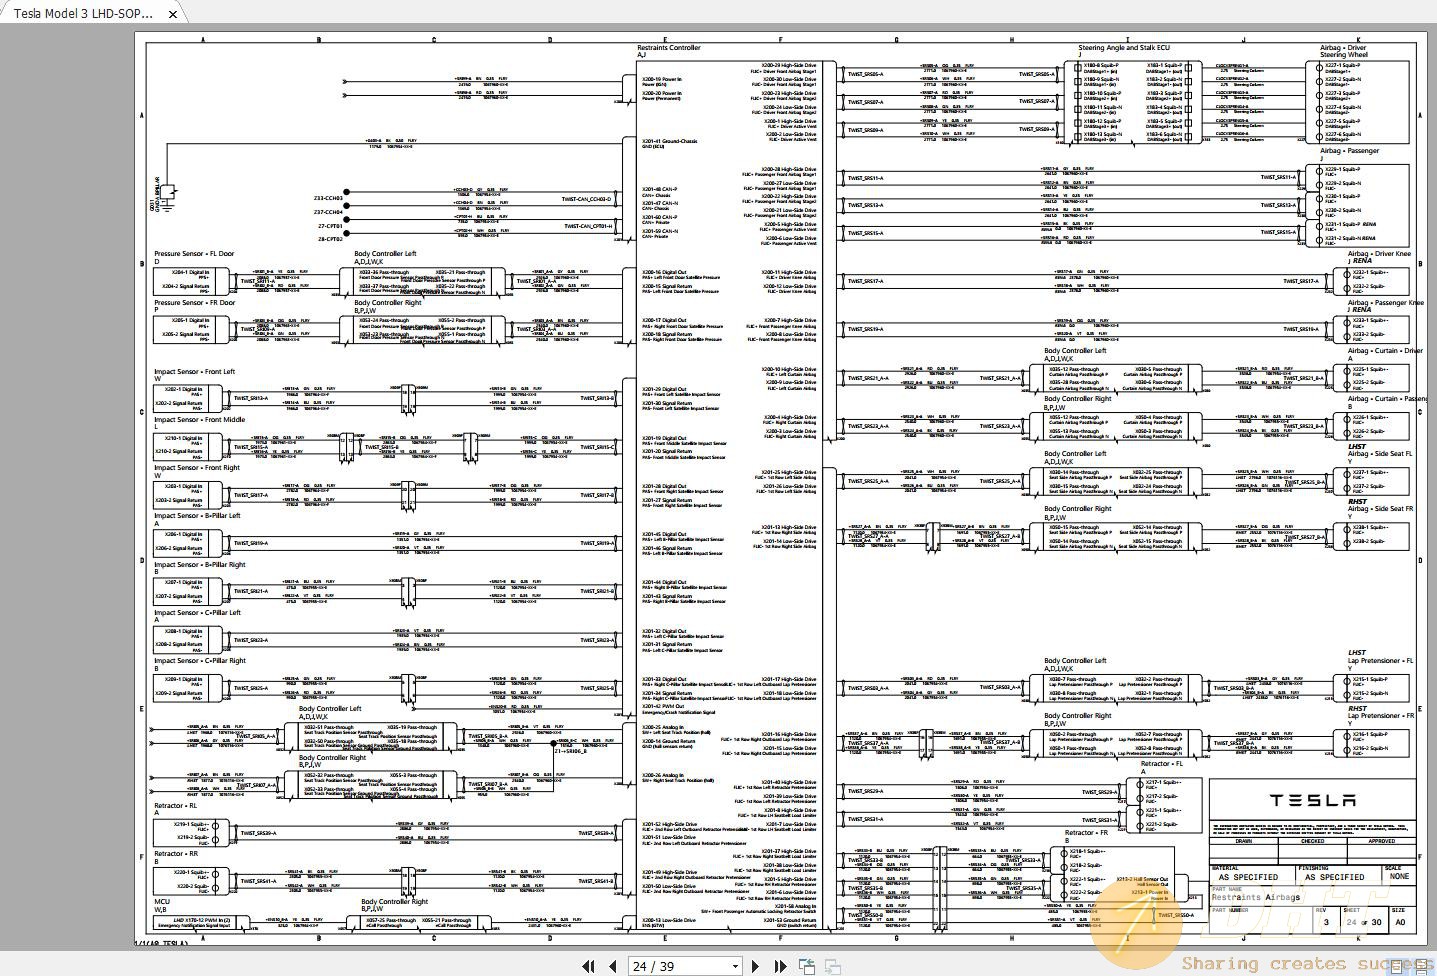1437x976 pixels.
Task: Click the greyed-out next view button
Action: (832, 966)
